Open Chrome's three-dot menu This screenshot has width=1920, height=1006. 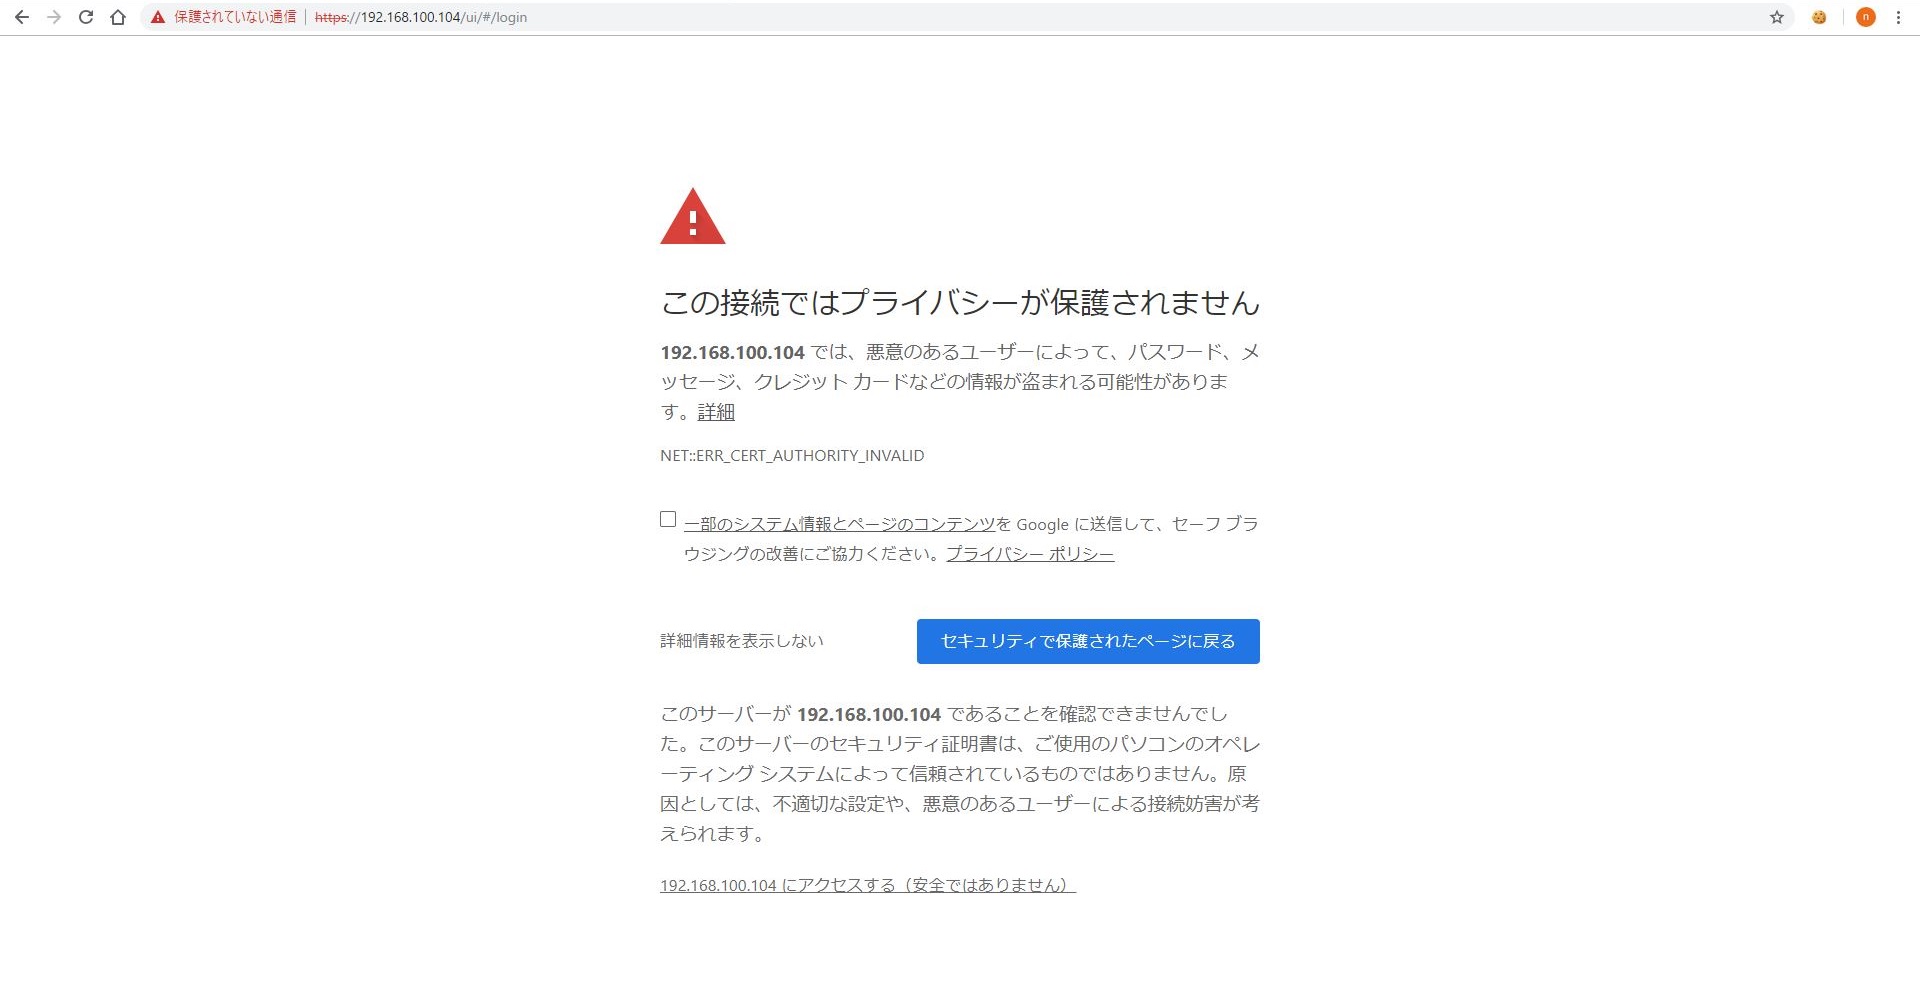(x=1898, y=17)
